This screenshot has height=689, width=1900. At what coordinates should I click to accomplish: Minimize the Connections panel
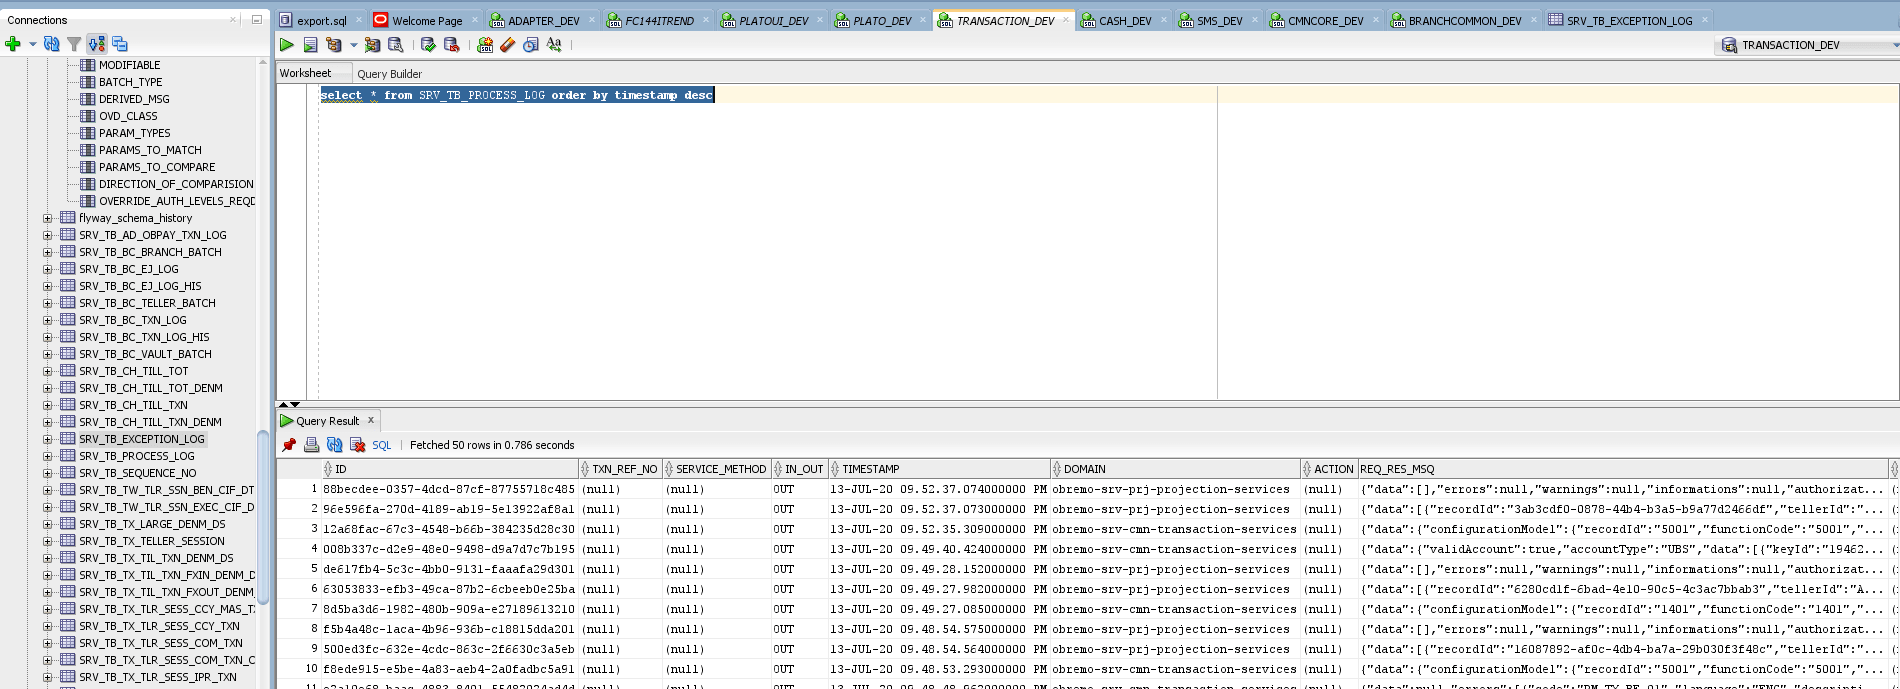(x=257, y=19)
